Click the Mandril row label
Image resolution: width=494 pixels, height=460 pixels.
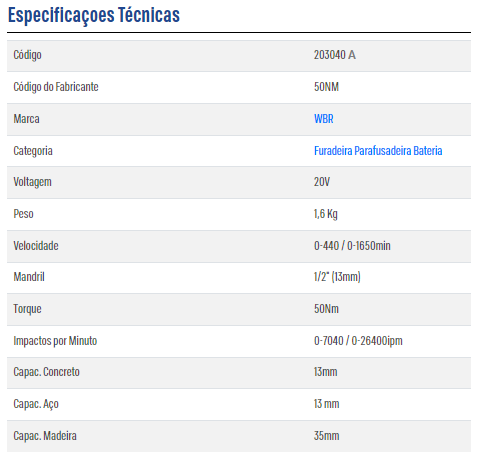29,277
